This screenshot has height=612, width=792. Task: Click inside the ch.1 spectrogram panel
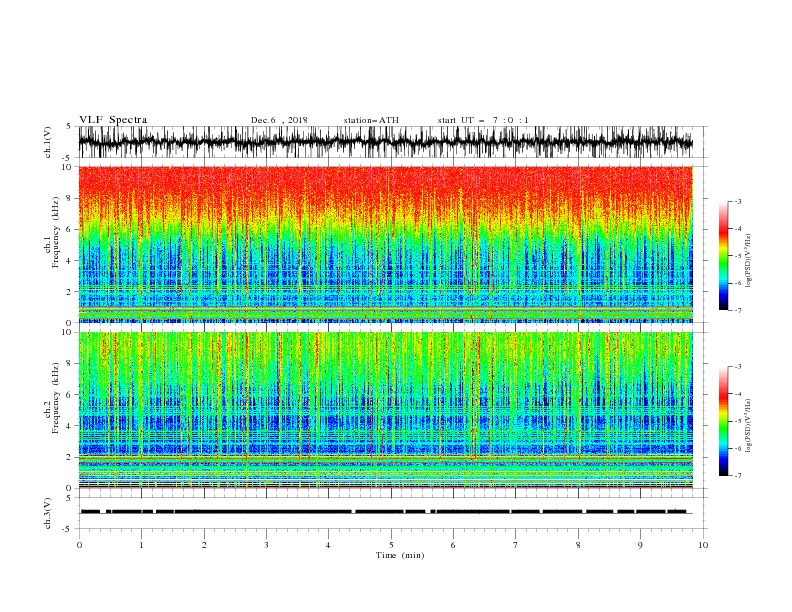[x=385, y=244]
